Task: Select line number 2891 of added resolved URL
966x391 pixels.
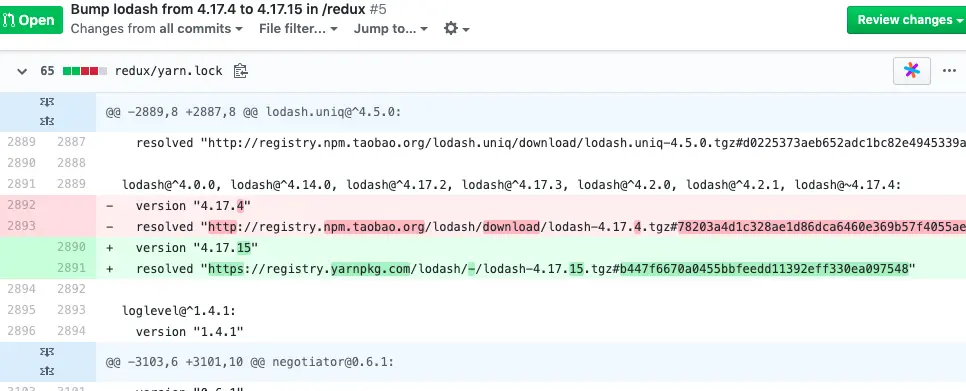Action: click(71, 268)
